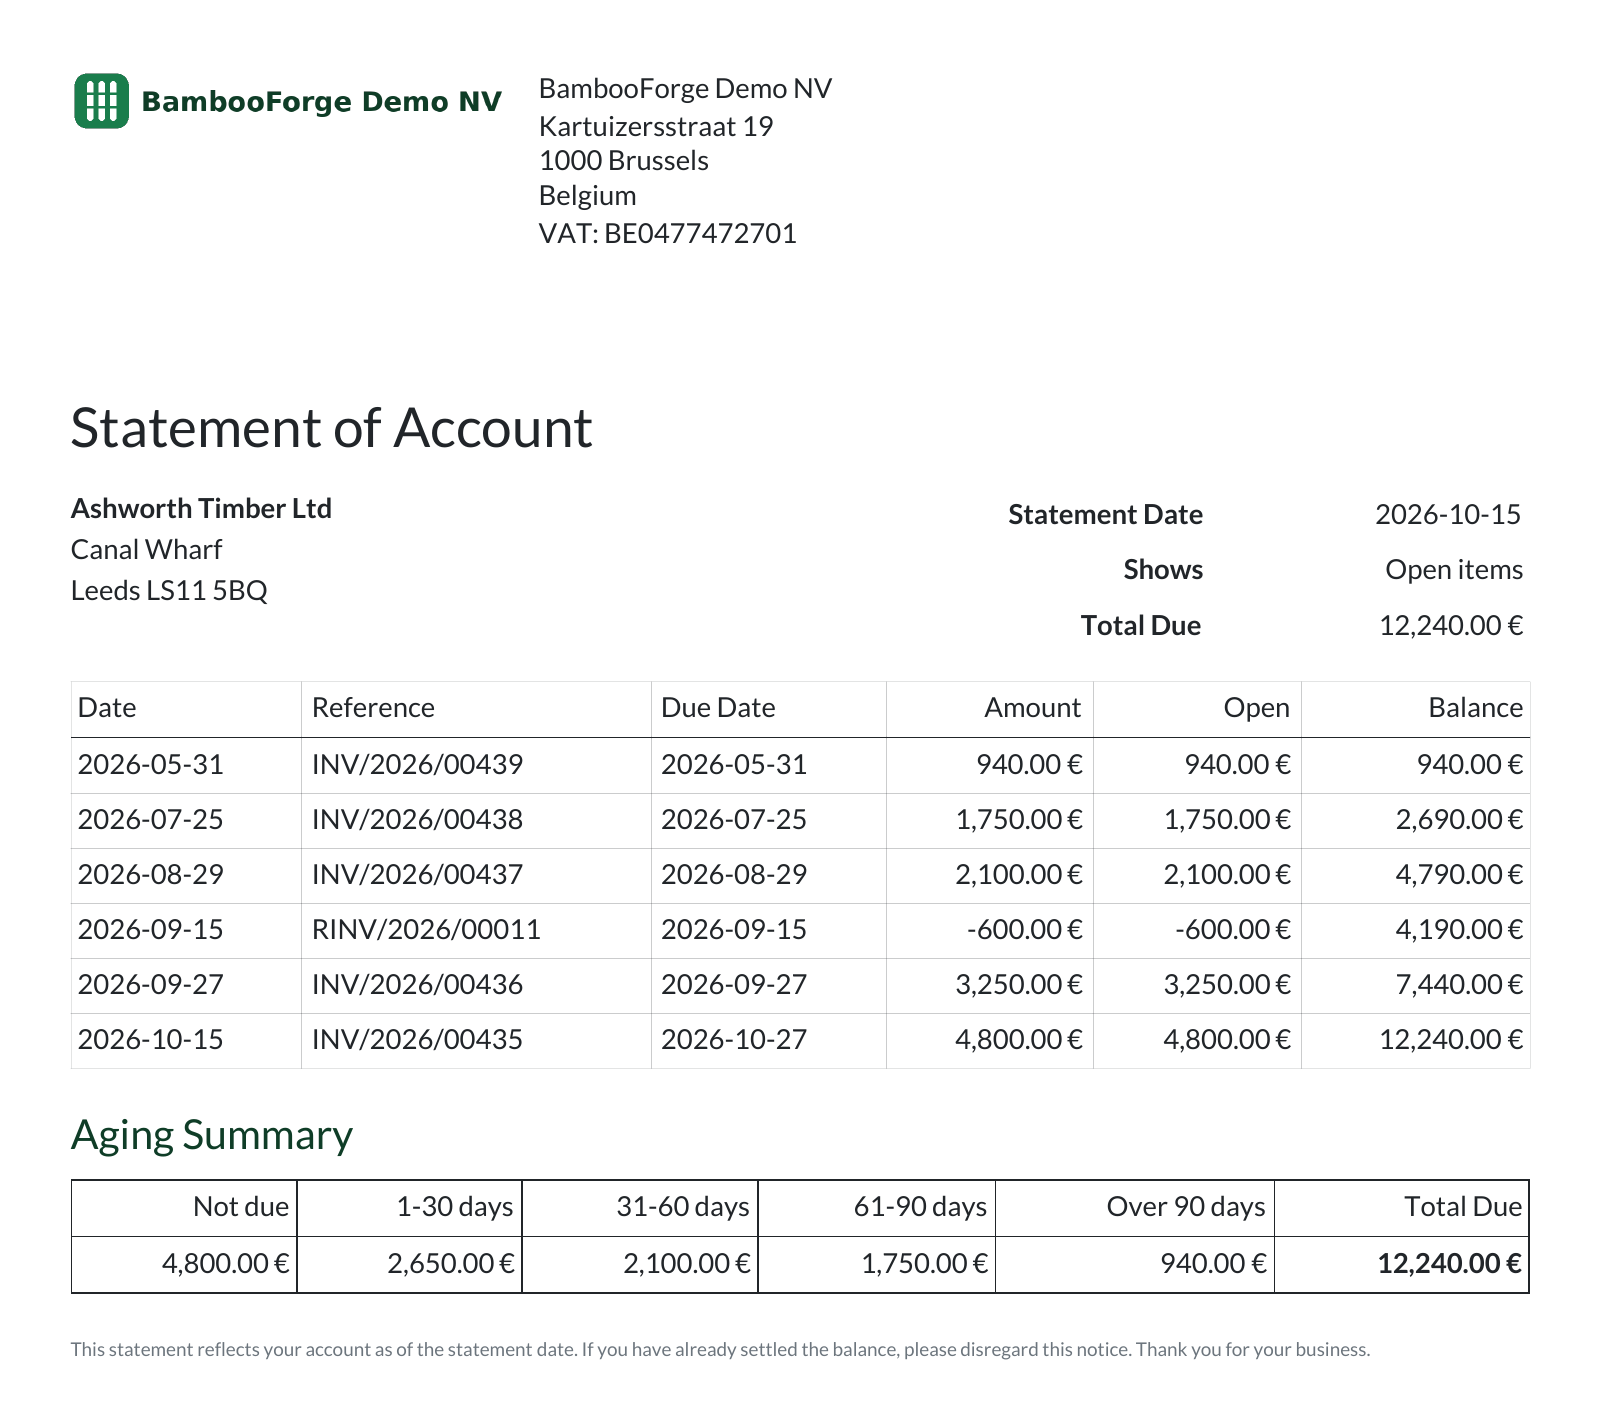This screenshot has height=1408, width=1600.
Task: Click the 2,650.00 € aging value
Action: tap(451, 1263)
